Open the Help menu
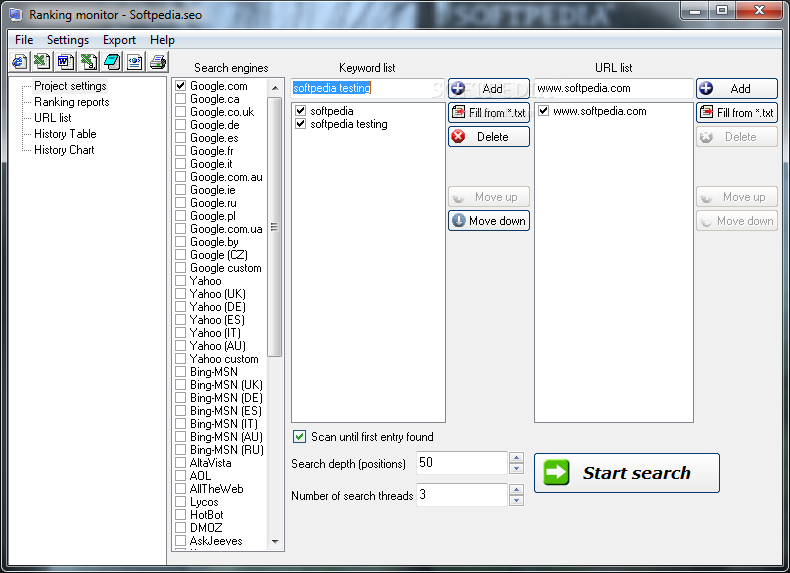Image resolution: width=790 pixels, height=573 pixels. tap(162, 40)
